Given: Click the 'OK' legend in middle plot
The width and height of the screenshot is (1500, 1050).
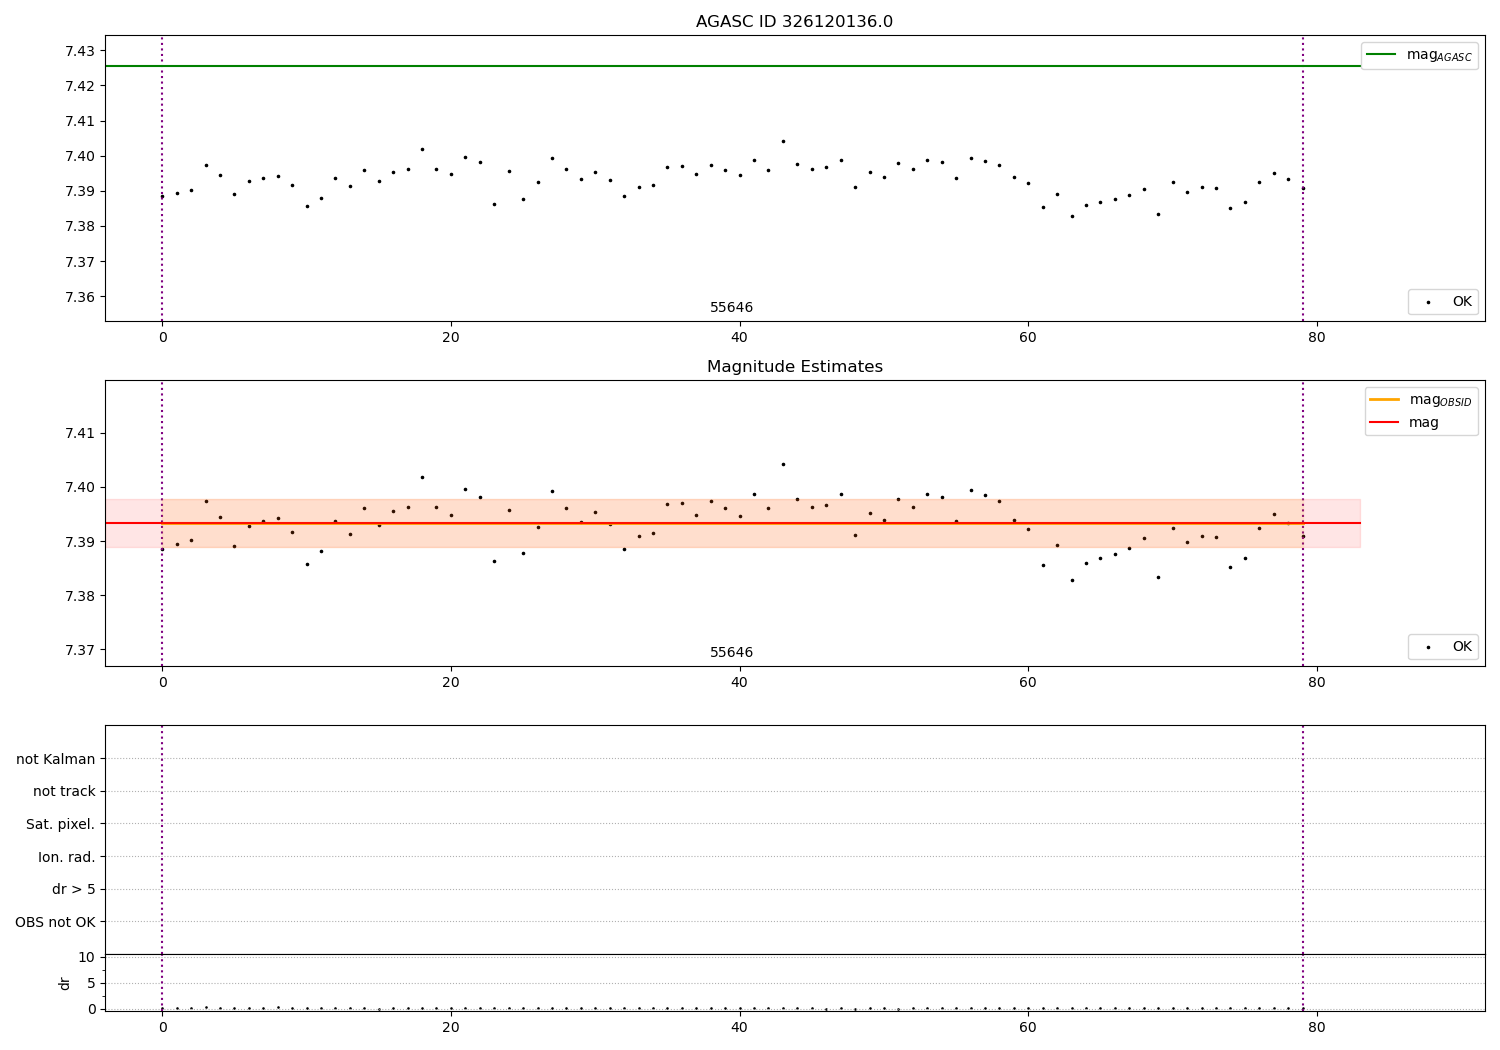Looking at the screenshot, I should [1444, 647].
